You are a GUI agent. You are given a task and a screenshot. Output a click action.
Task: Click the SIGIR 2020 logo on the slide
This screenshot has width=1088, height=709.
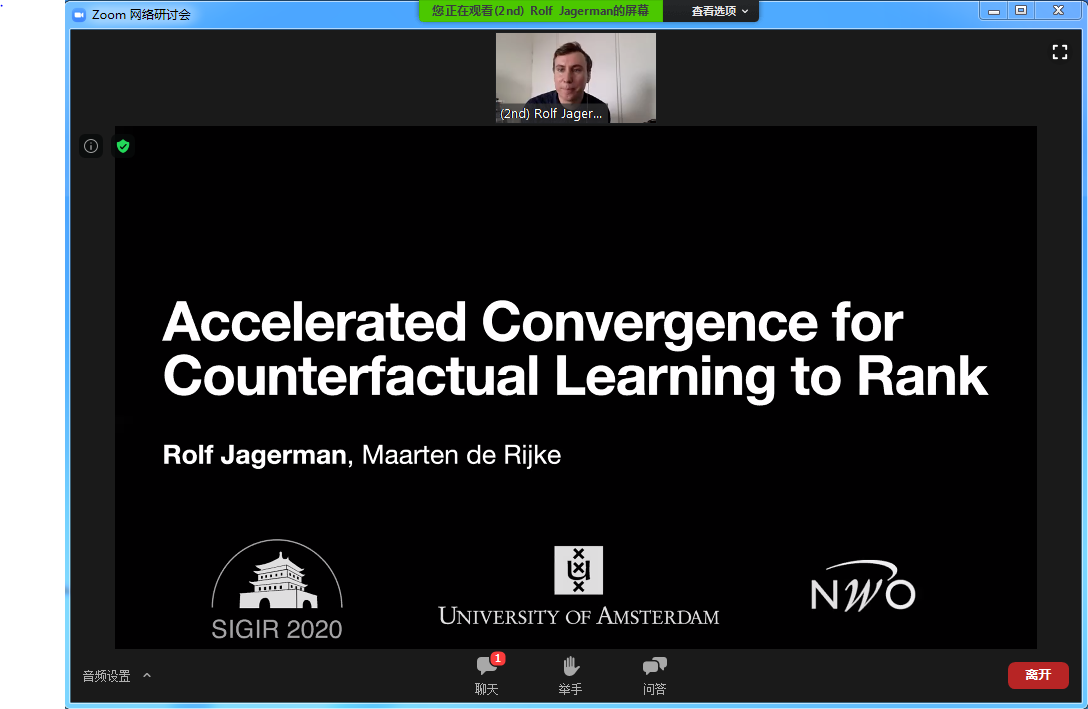pyautogui.click(x=277, y=590)
